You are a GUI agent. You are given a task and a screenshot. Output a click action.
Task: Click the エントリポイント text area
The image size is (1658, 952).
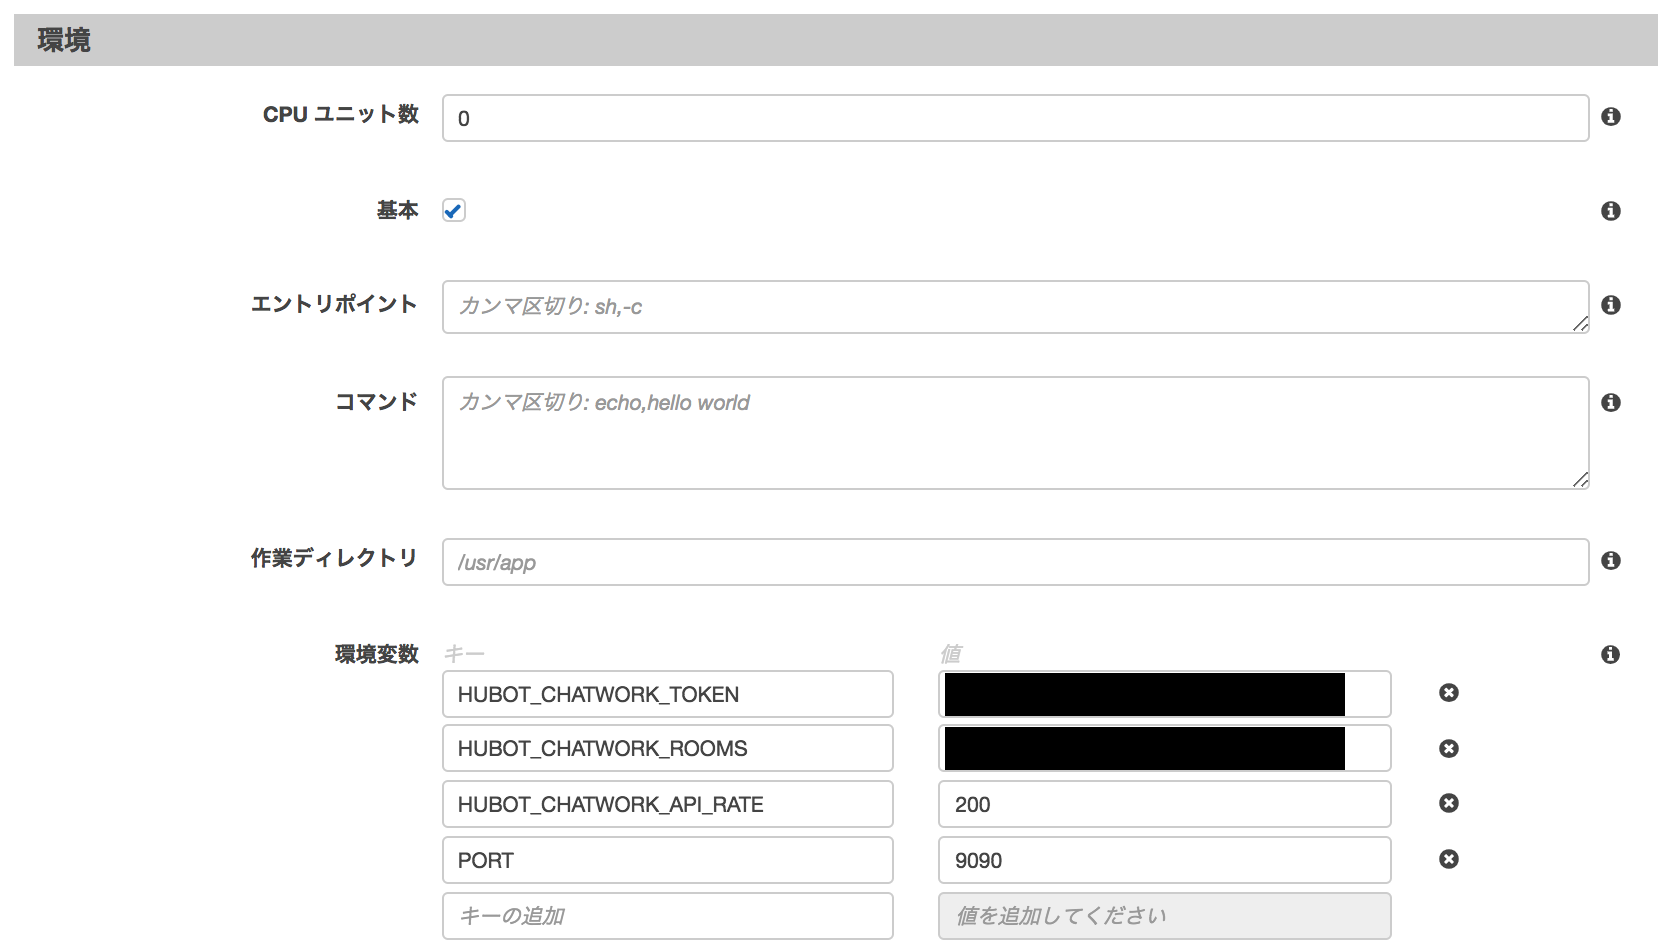pos(1015,307)
